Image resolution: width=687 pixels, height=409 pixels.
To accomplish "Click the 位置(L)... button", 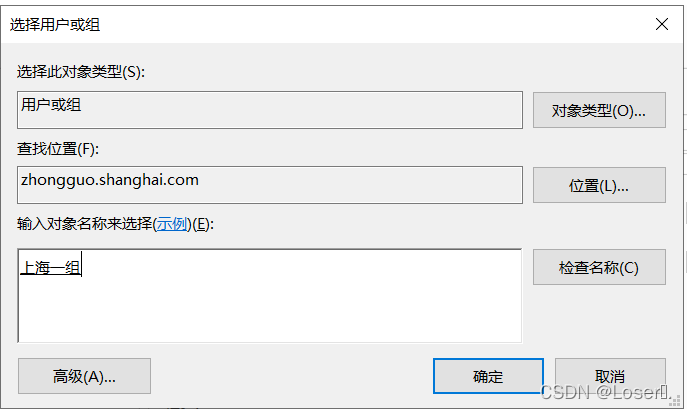I will tap(599, 185).
